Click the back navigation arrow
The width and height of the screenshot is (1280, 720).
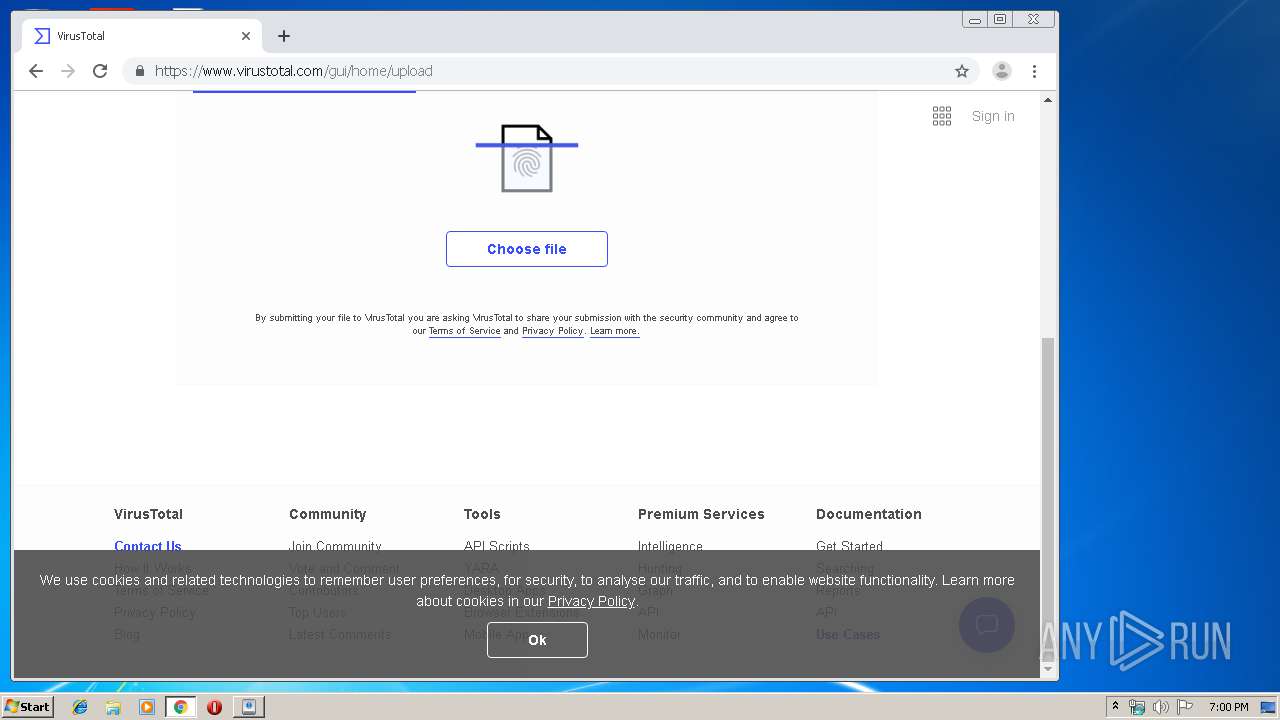click(x=36, y=71)
